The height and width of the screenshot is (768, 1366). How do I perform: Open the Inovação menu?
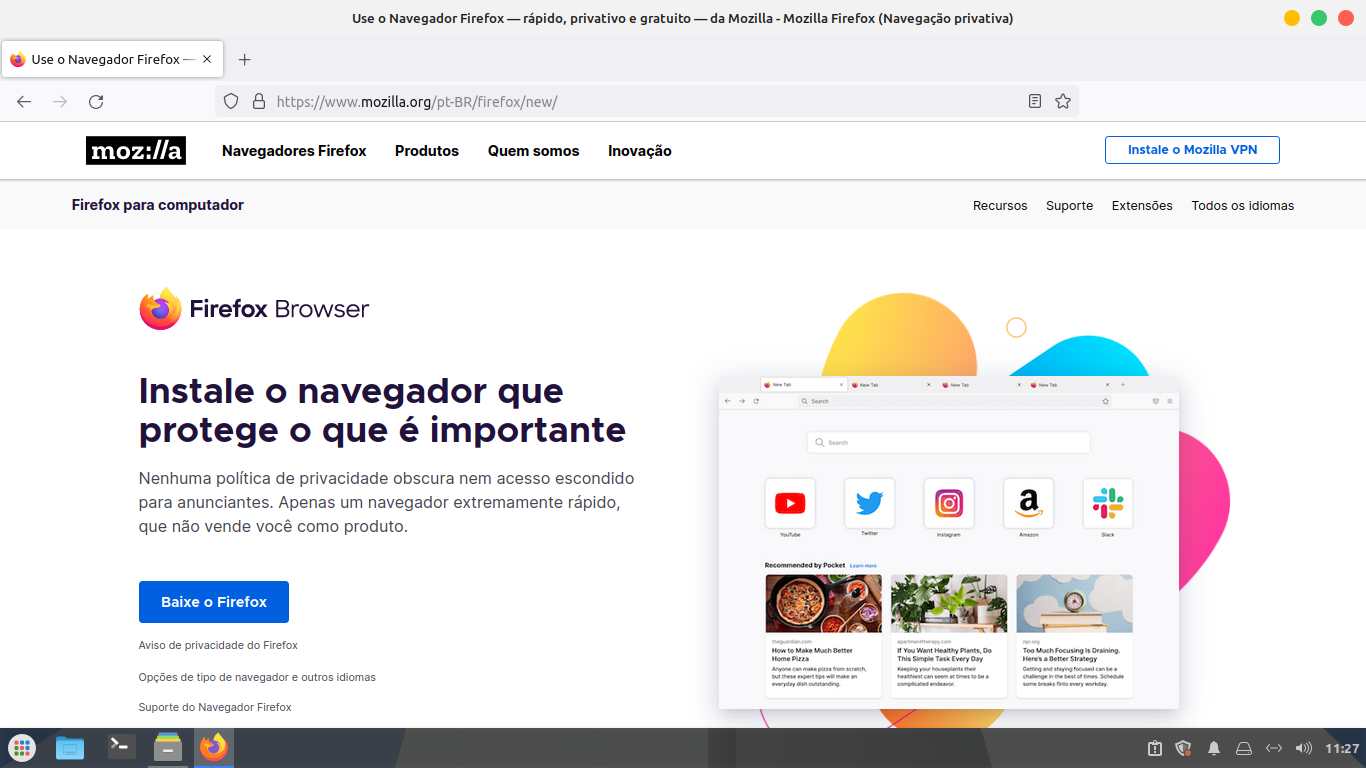pos(640,151)
